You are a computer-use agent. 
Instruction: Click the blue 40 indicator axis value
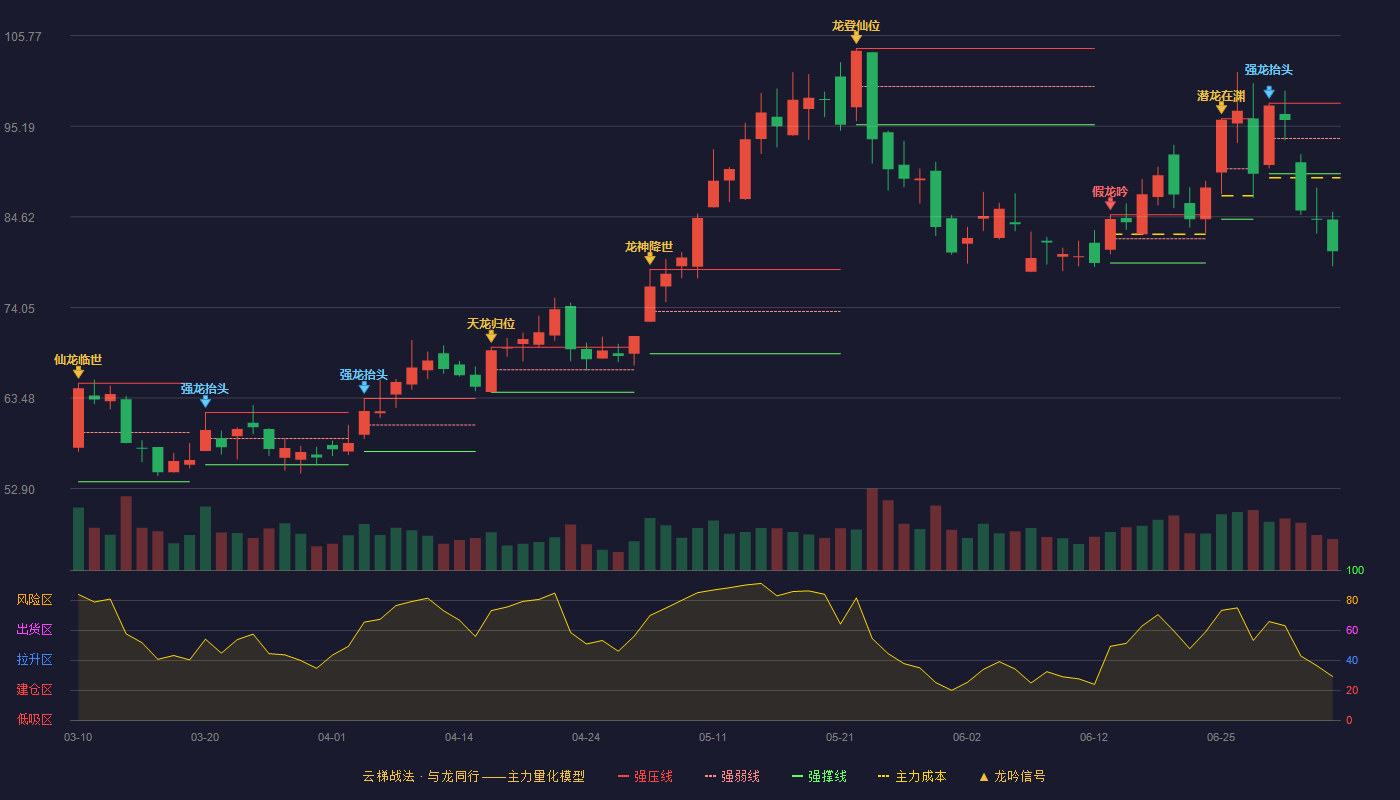pos(1352,661)
